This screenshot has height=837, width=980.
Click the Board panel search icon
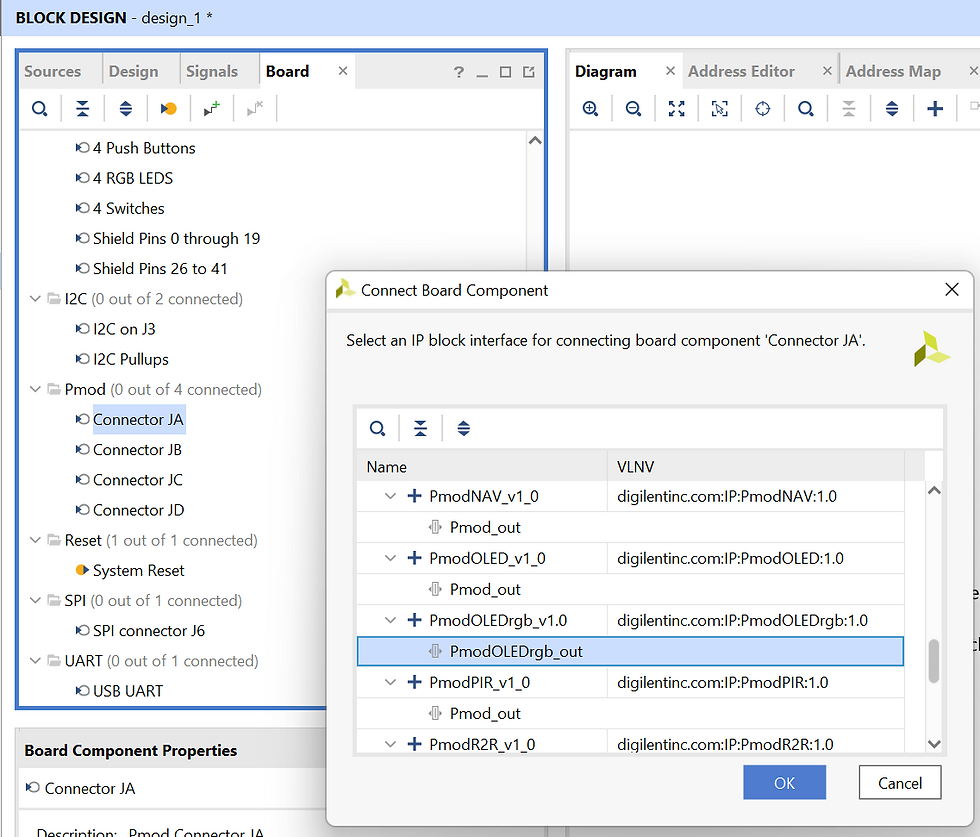click(39, 109)
